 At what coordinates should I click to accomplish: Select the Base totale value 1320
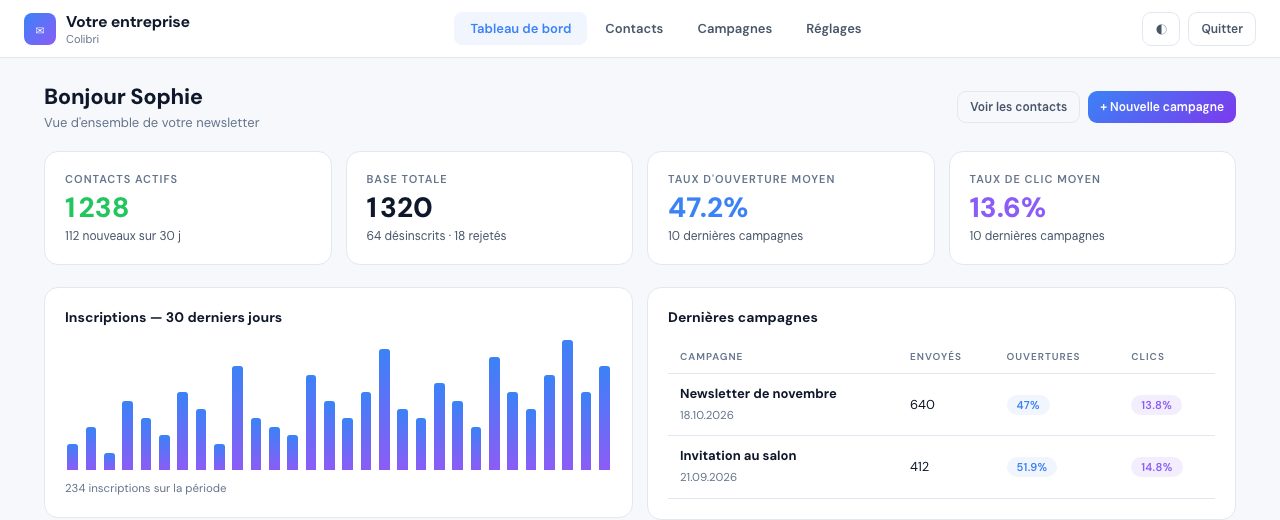coord(400,208)
